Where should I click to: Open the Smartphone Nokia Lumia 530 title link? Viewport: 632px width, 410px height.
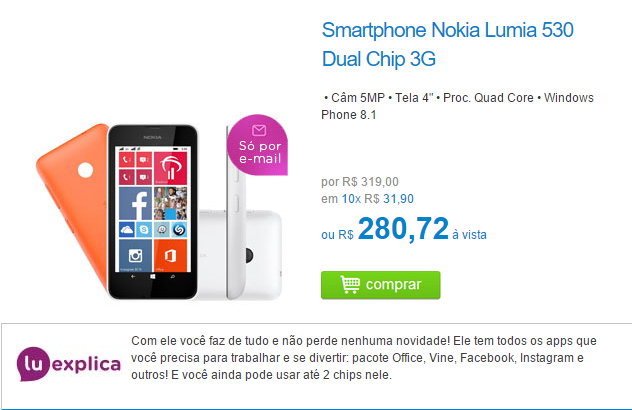tap(447, 44)
